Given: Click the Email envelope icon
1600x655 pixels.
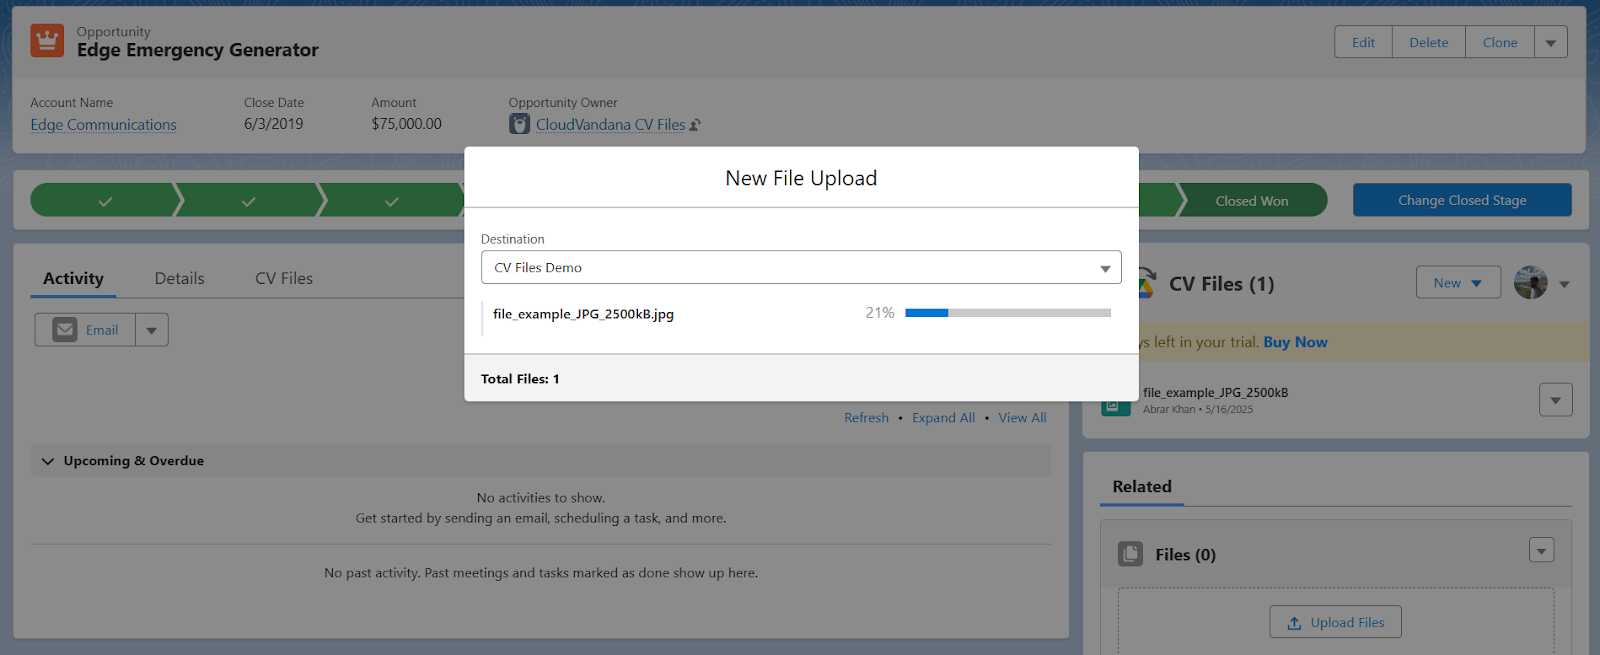Looking at the screenshot, I should pyautogui.click(x=65, y=330).
